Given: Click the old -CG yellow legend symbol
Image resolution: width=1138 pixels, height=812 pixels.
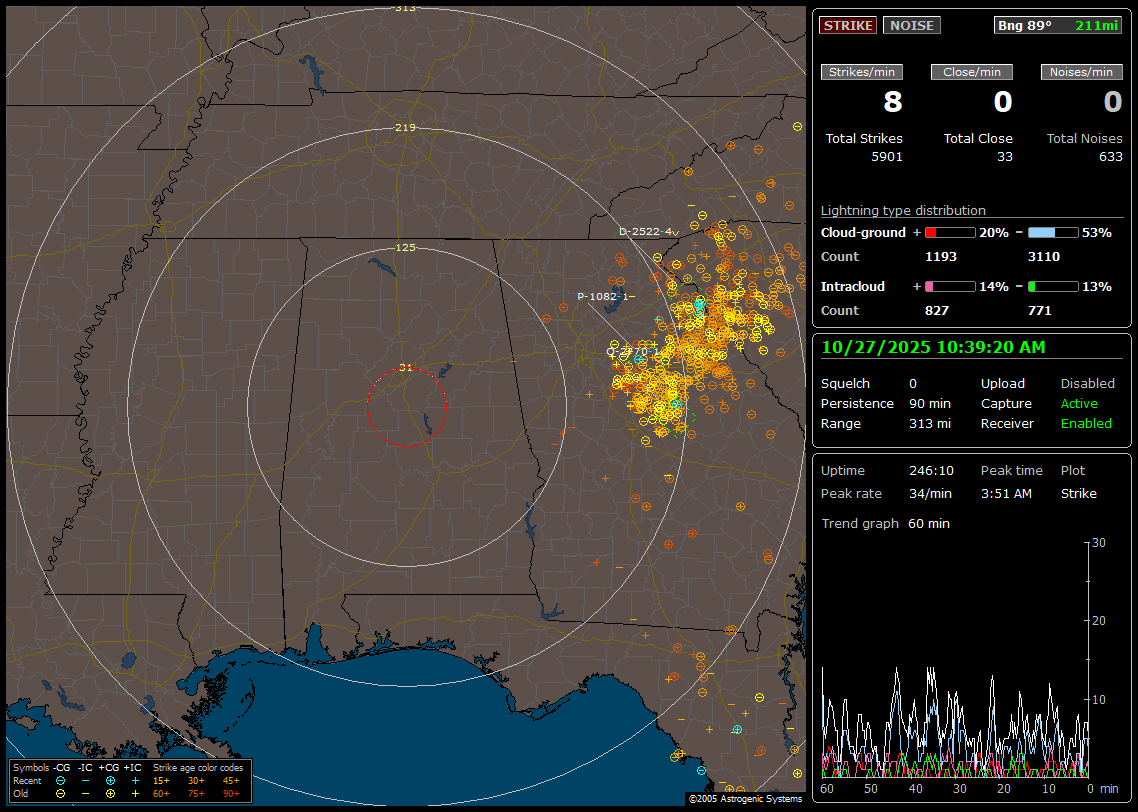Looking at the screenshot, I should 61,793.
